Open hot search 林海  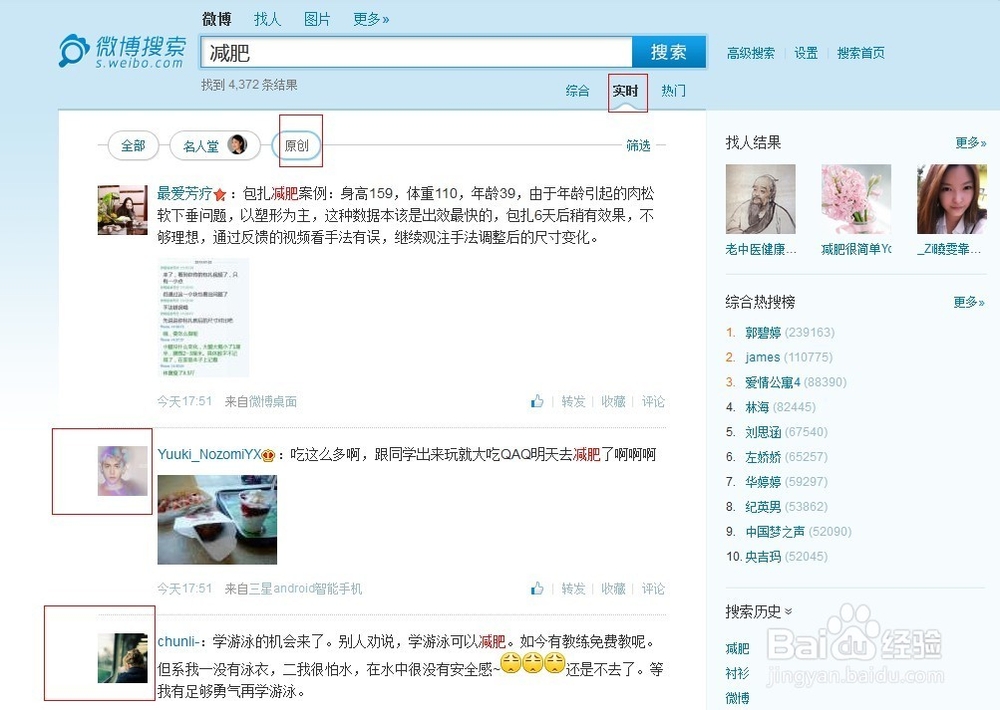point(757,407)
